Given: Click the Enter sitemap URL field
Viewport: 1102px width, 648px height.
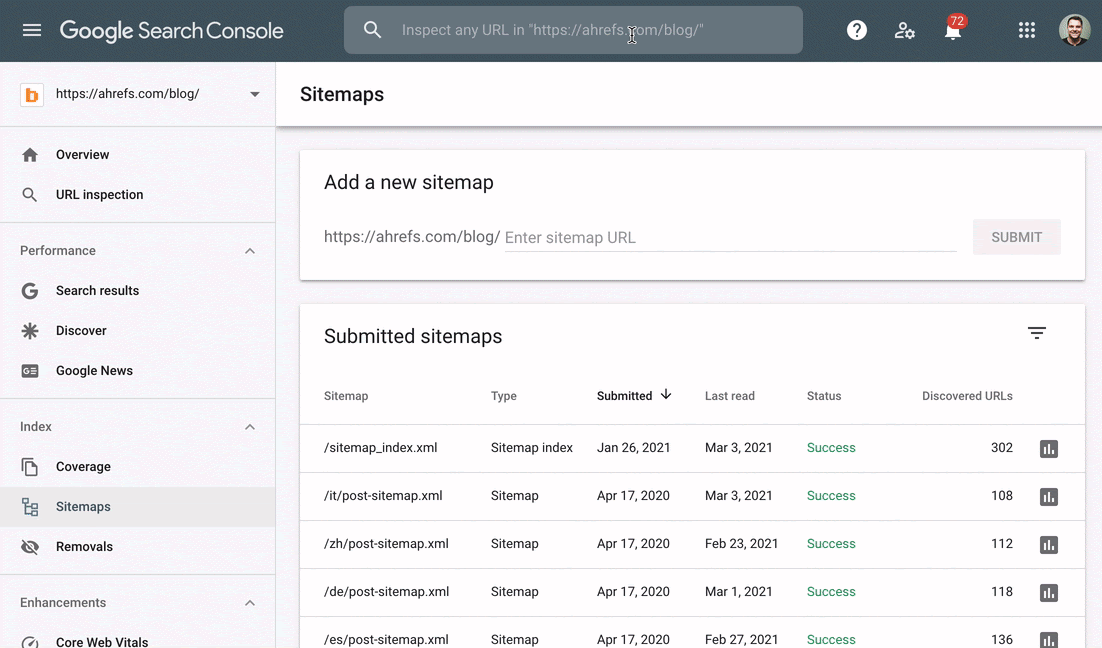Looking at the screenshot, I should click(730, 238).
